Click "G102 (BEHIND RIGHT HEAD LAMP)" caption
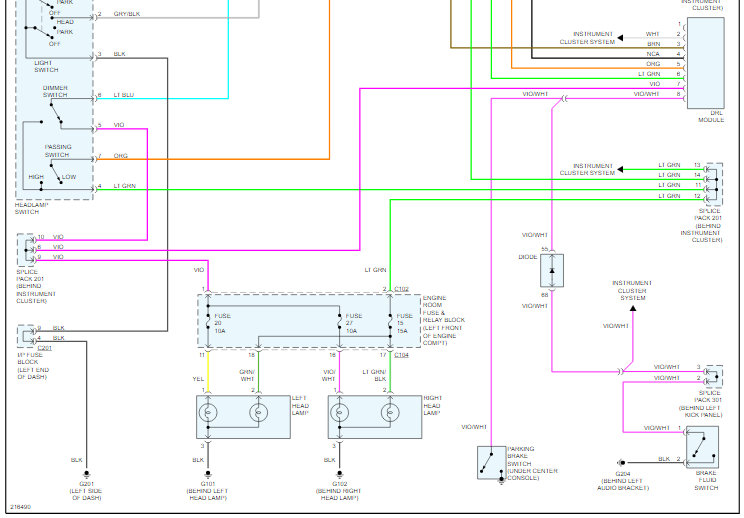 click(x=339, y=491)
